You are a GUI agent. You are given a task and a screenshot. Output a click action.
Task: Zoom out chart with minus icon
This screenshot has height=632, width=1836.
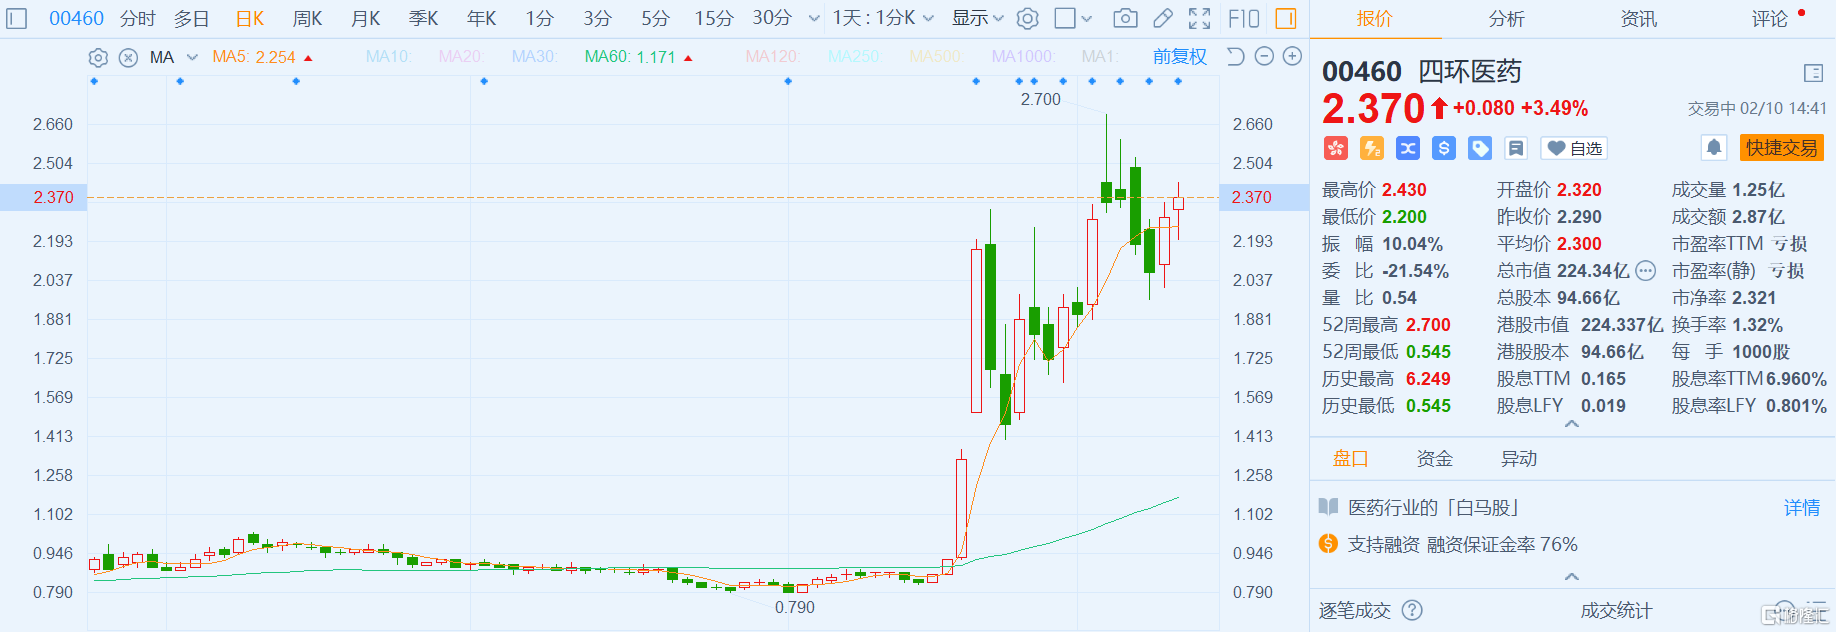(x=1264, y=56)
